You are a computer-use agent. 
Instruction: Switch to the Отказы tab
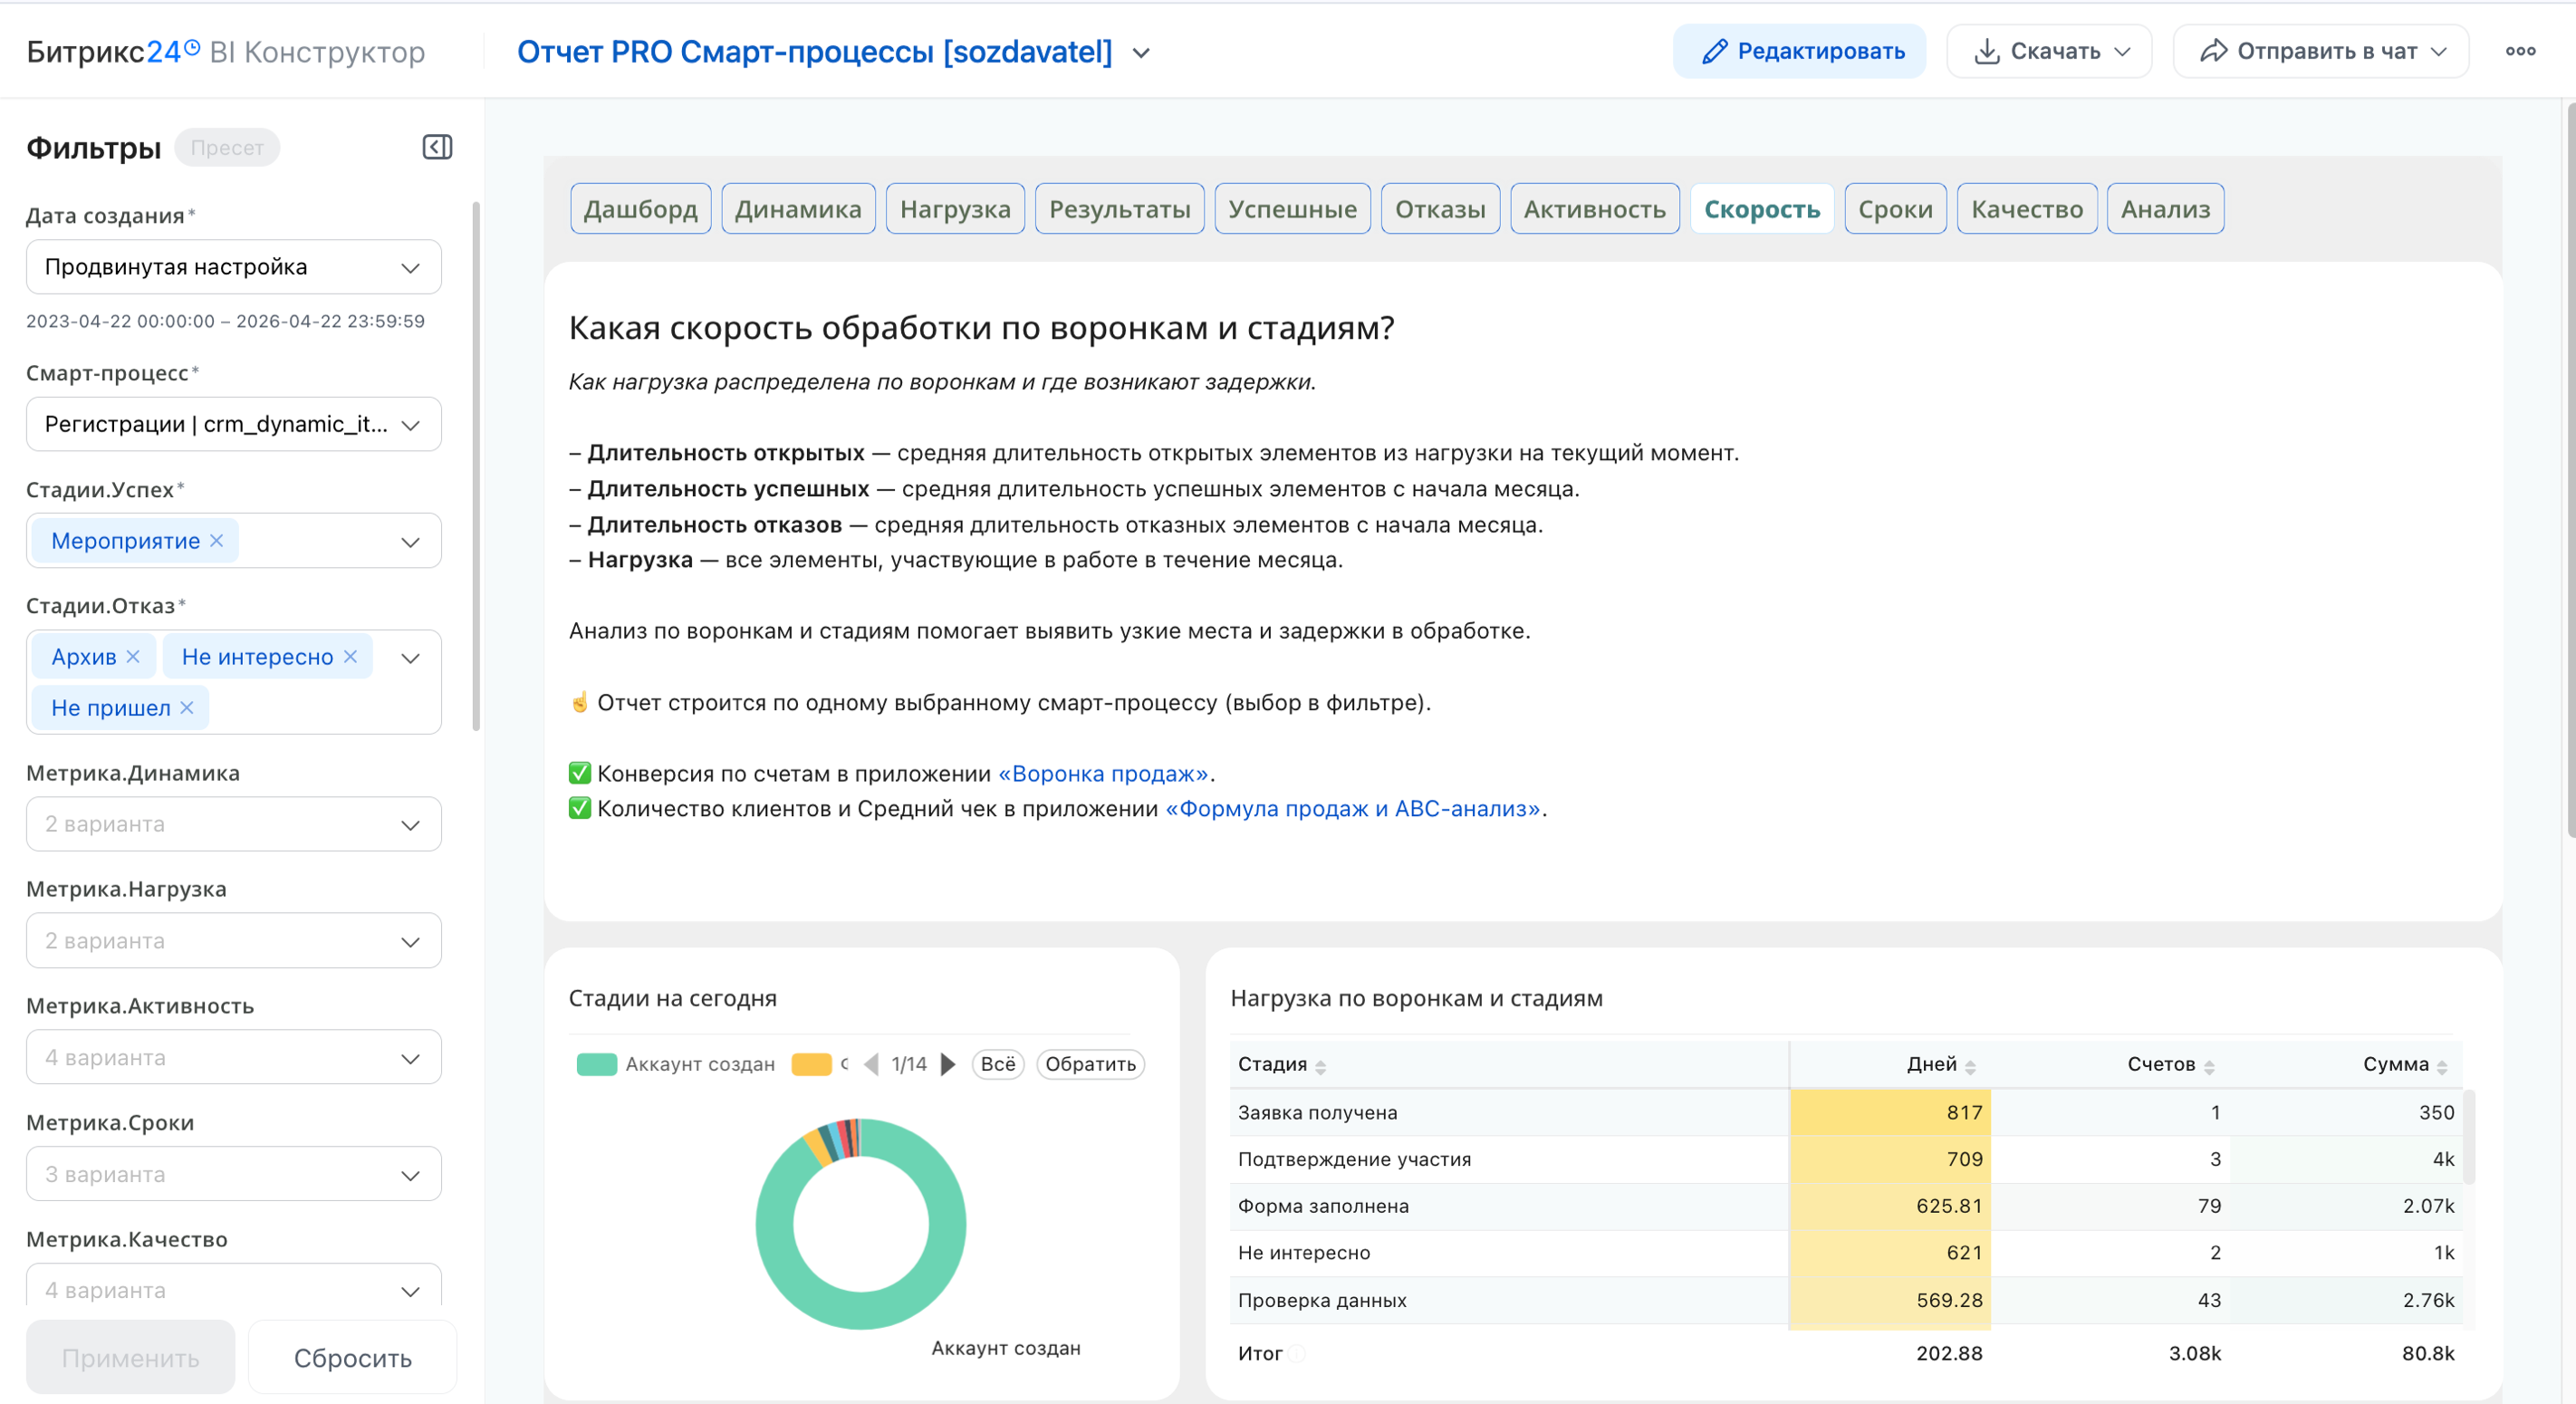point(1439,209)
